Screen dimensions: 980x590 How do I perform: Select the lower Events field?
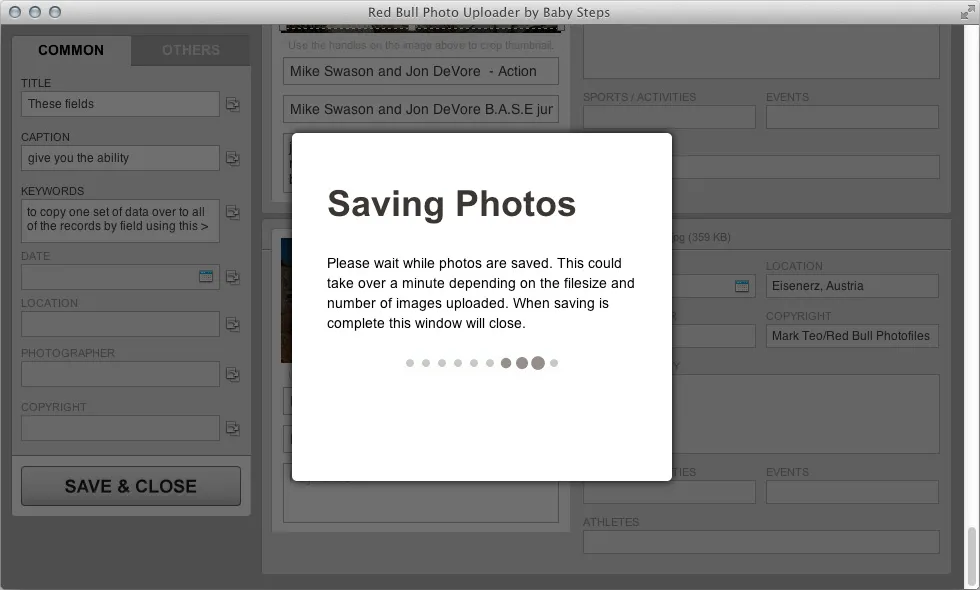point(852,492)
